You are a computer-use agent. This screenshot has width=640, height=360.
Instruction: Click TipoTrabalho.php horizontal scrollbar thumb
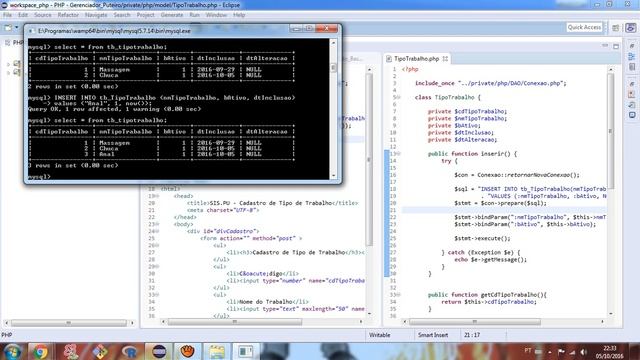[x=475, y=322]
